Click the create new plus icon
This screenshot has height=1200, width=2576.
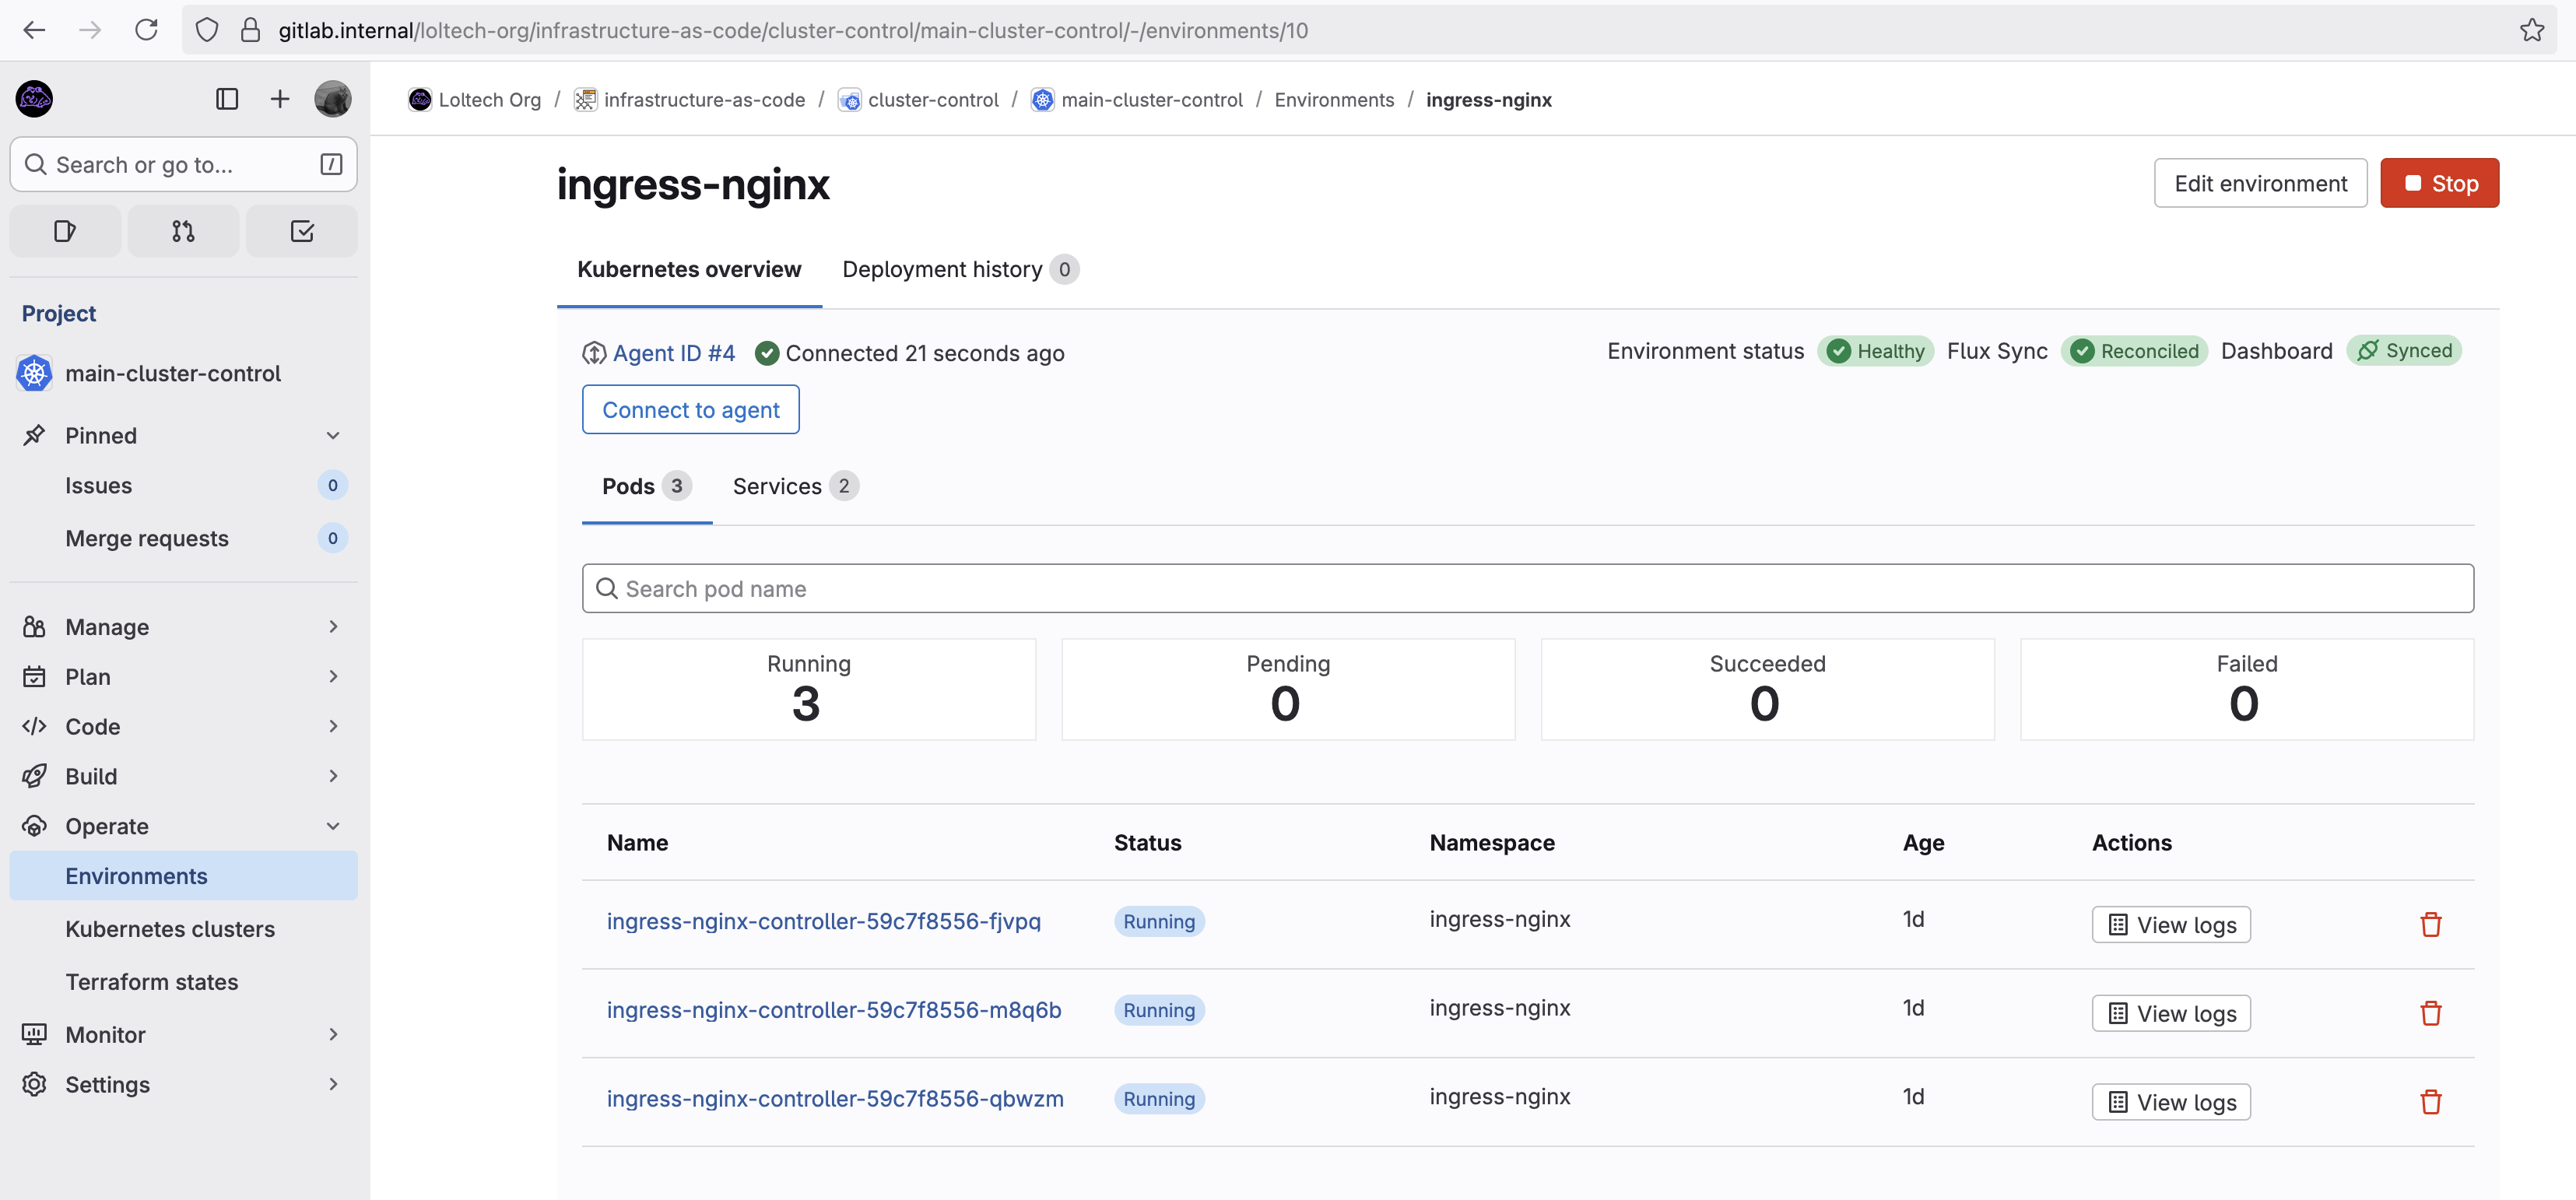[280, 98]
